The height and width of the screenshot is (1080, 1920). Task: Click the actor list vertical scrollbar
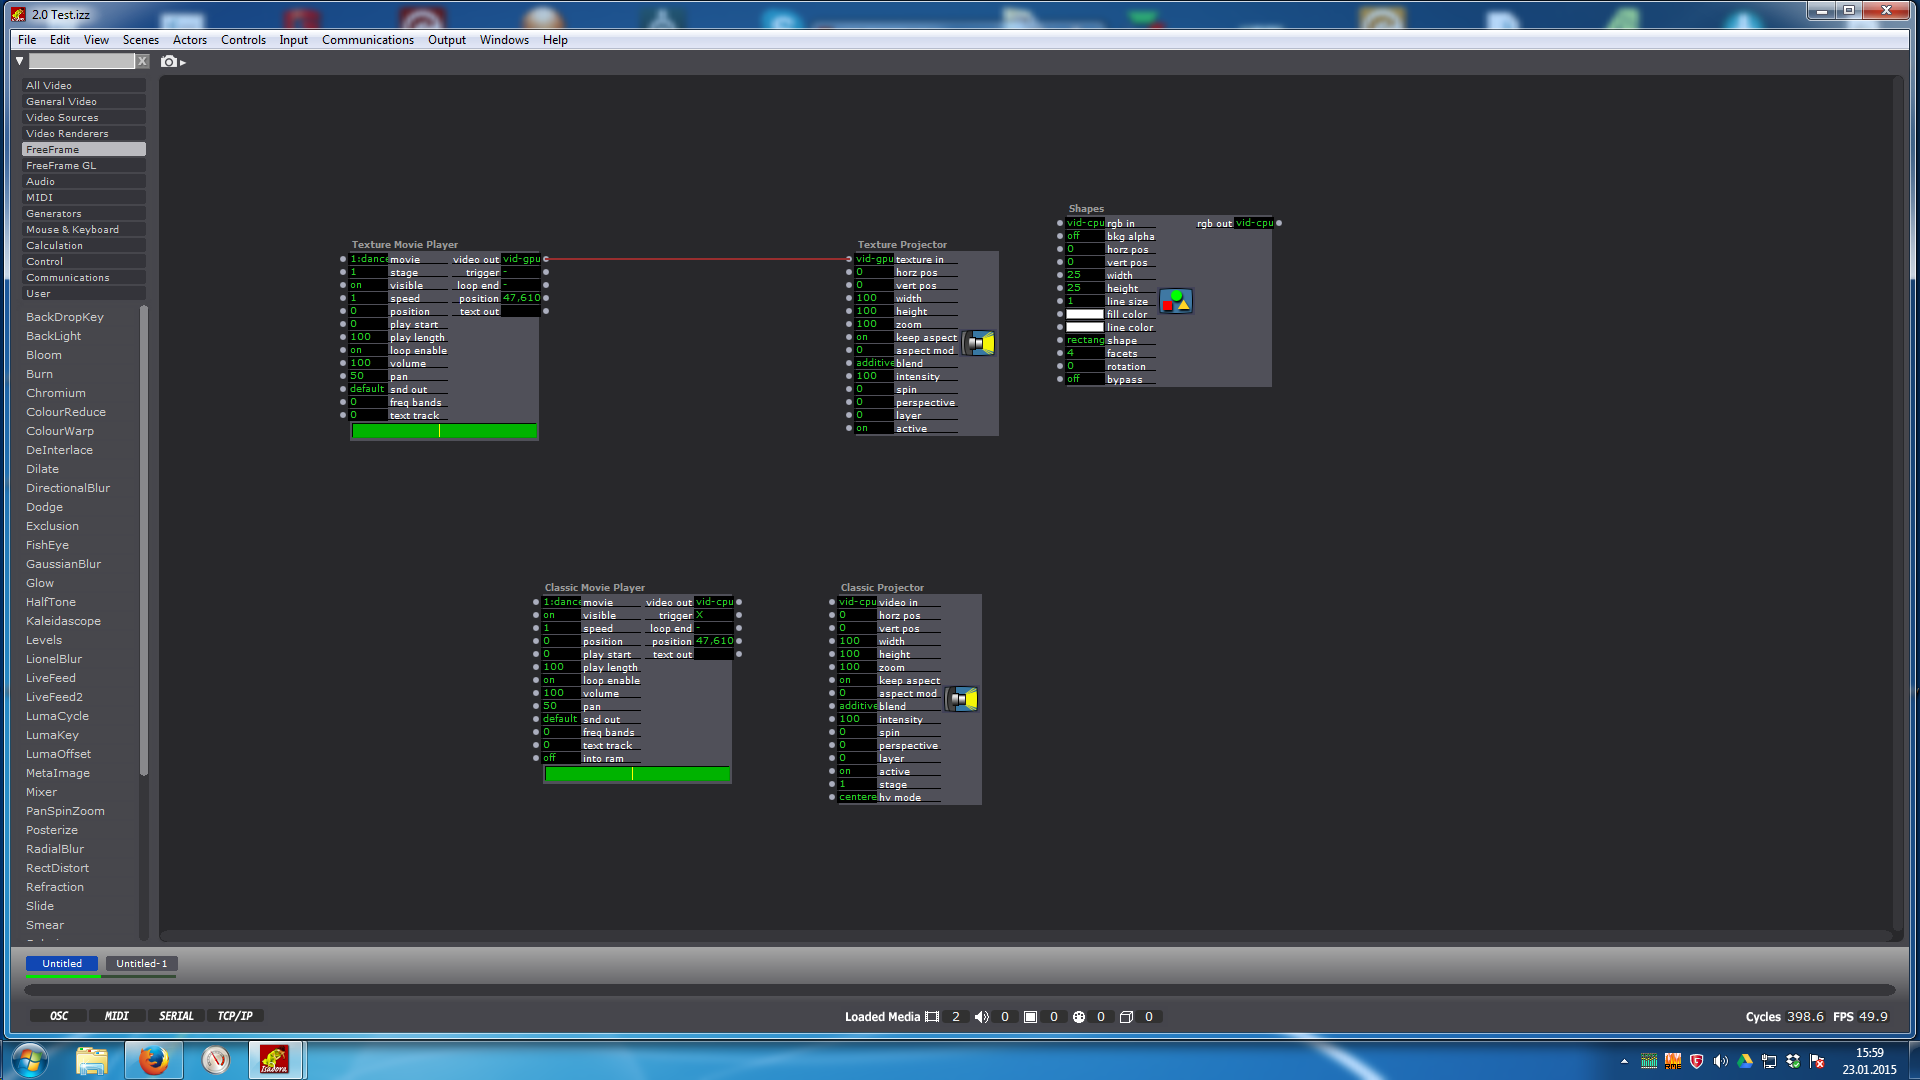point(144,540)
